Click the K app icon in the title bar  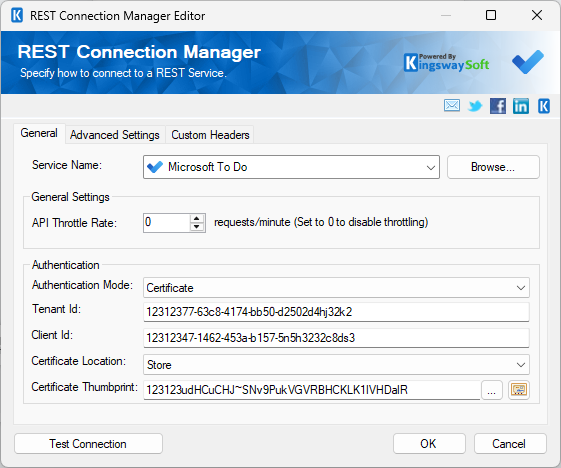click(x=17, y=15)
